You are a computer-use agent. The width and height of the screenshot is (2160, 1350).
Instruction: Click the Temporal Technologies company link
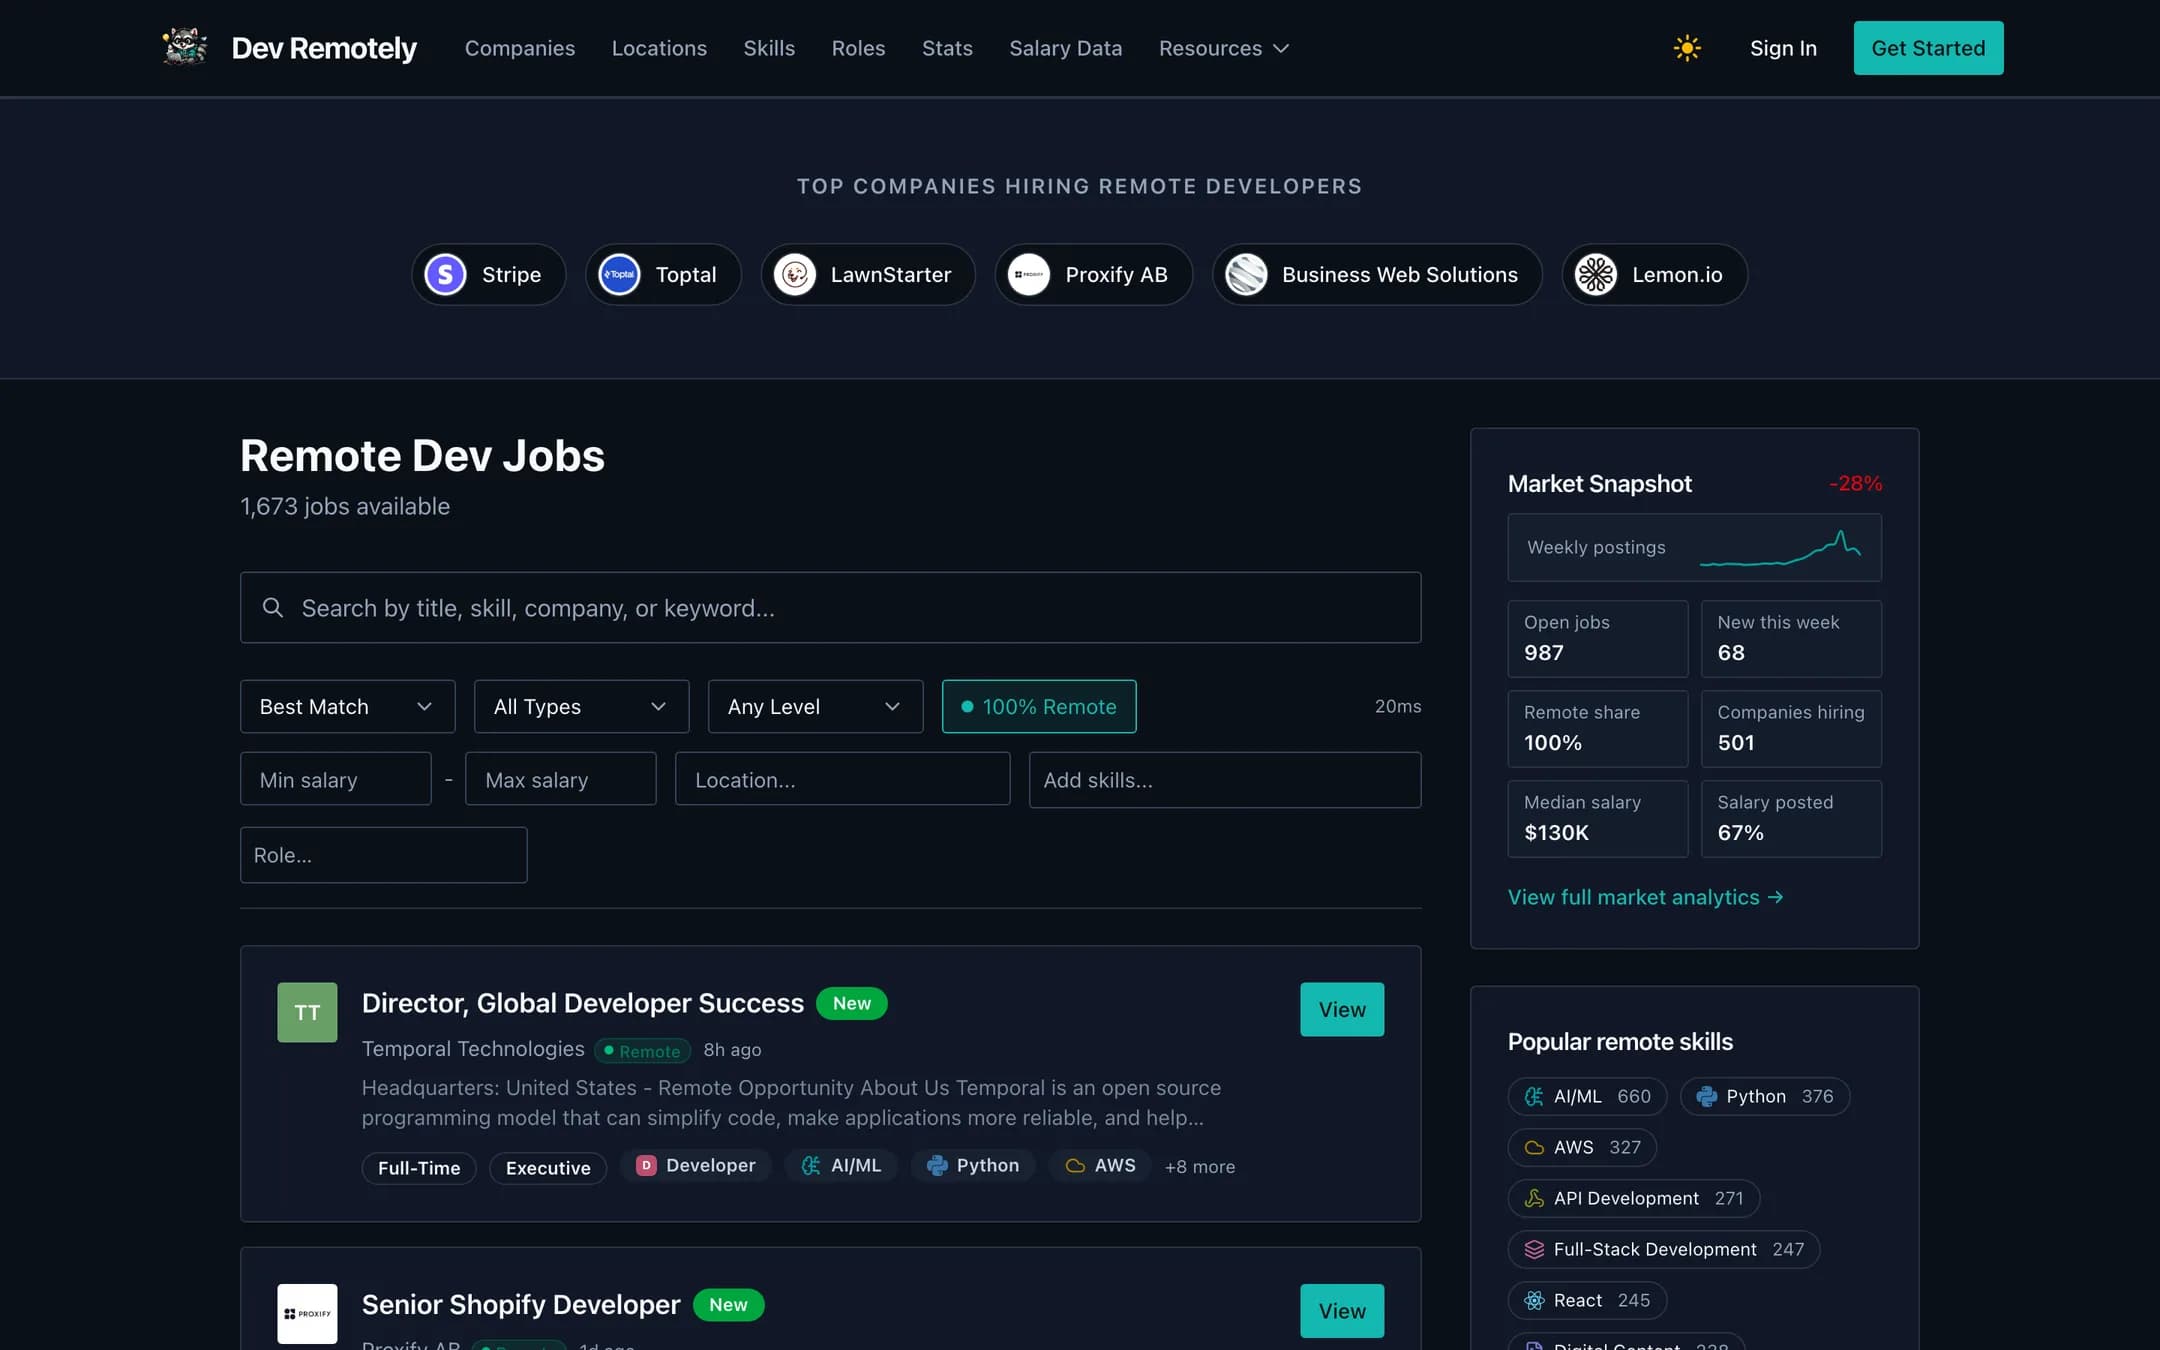[472, 1048]
